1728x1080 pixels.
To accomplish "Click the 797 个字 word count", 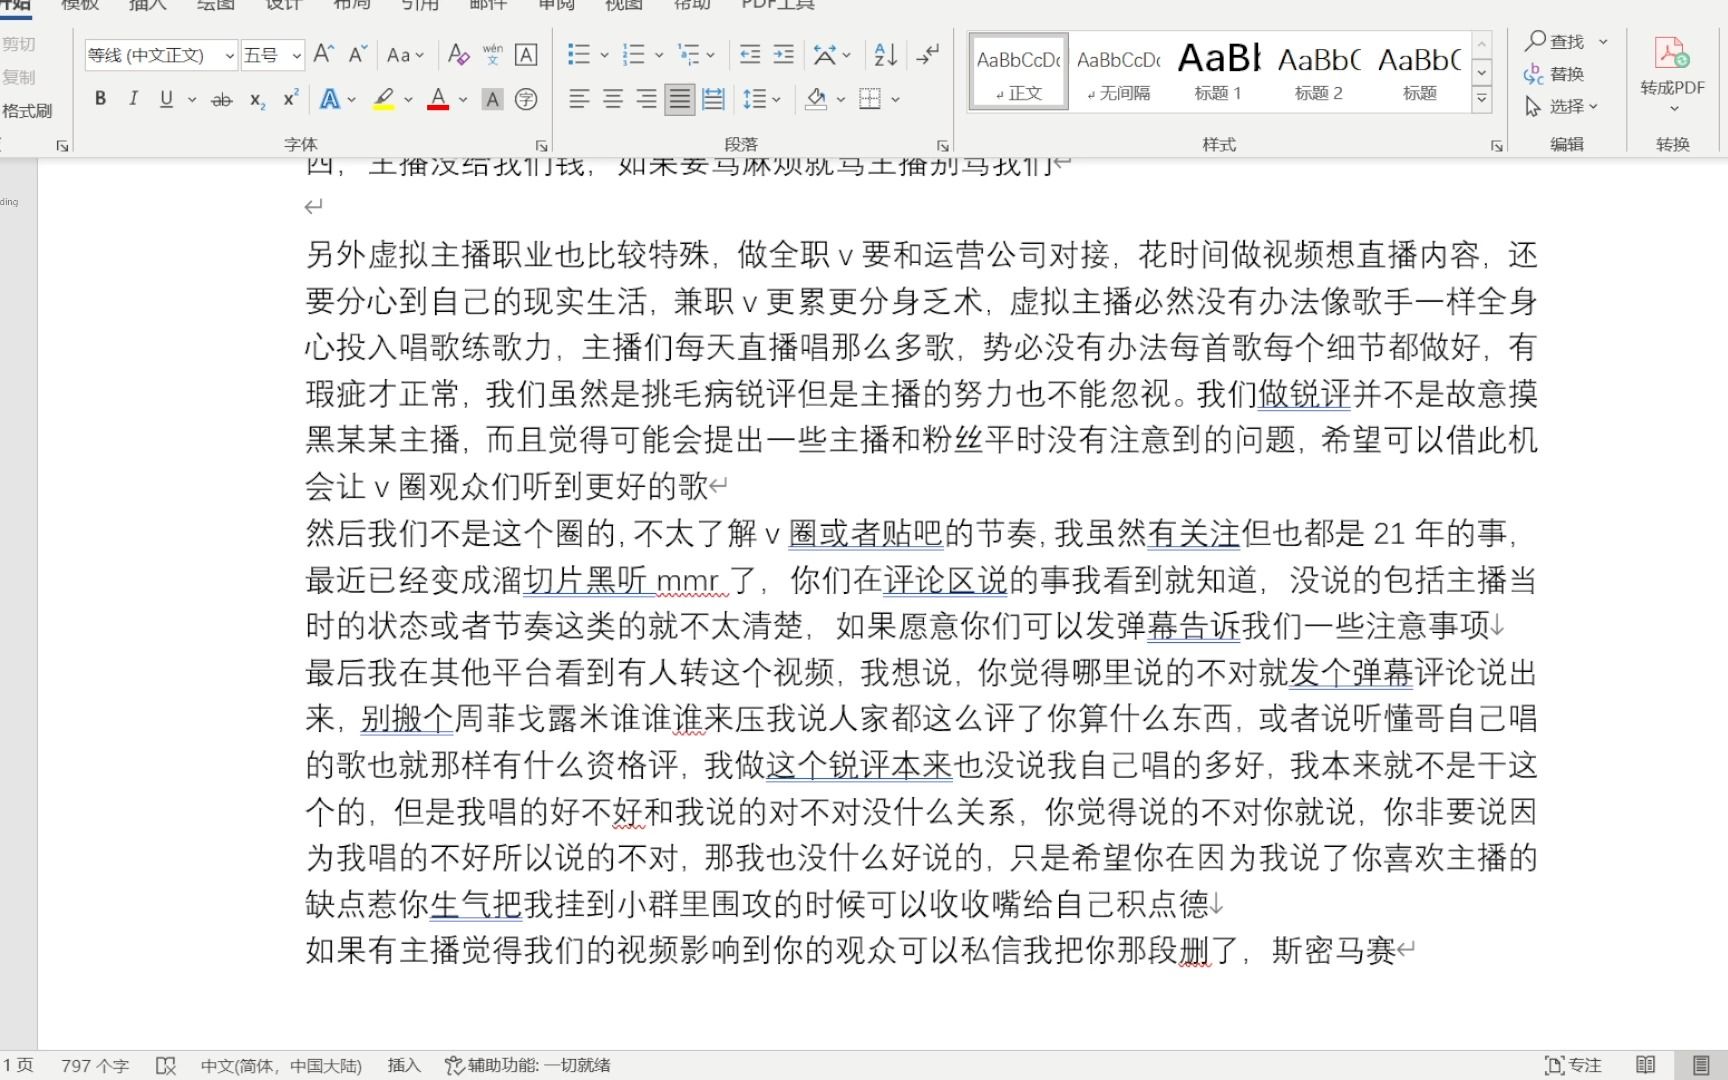I will (x=95, y=1066).
